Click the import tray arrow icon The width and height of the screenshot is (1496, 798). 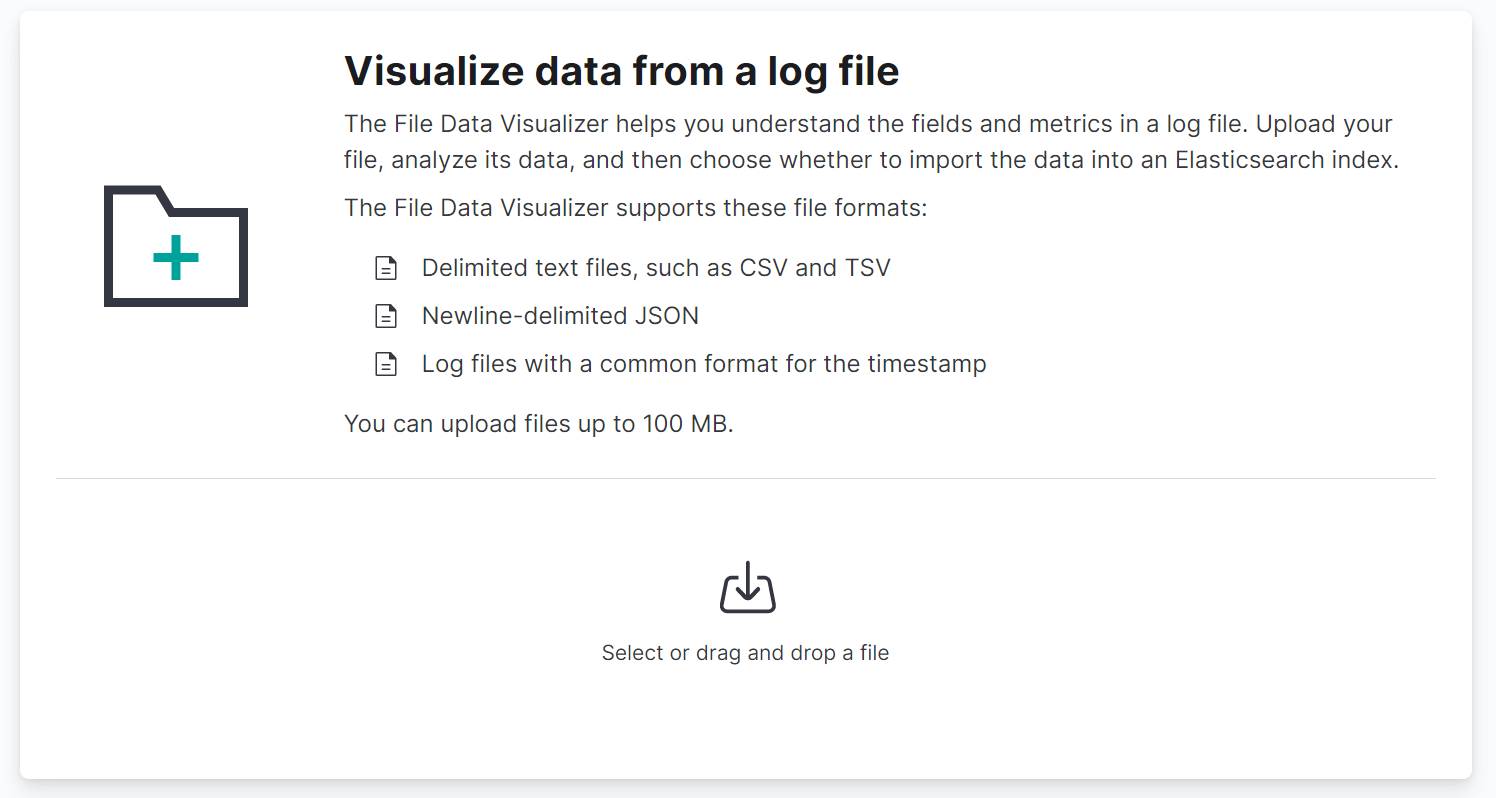pyautogui.click(x=747, y=588)
